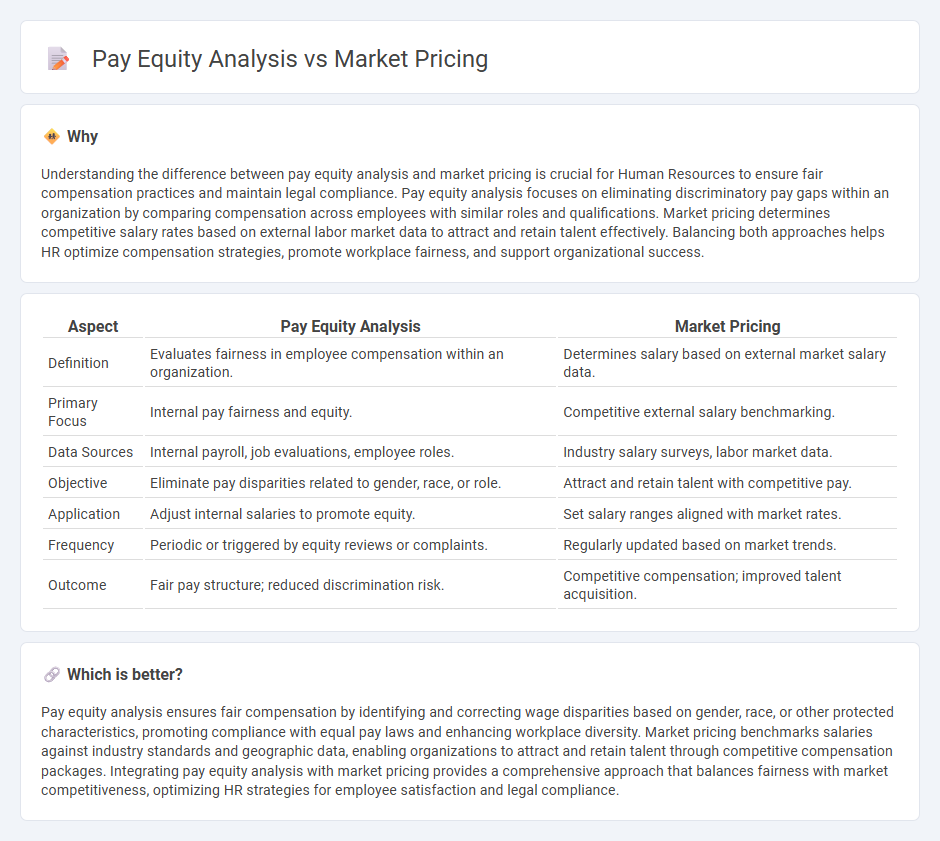Click cell 'Attract and retain talent with competitive pay.'
The width and height of the screenshot is (940, 841).
pyautogui.click(x=727, y=483)
